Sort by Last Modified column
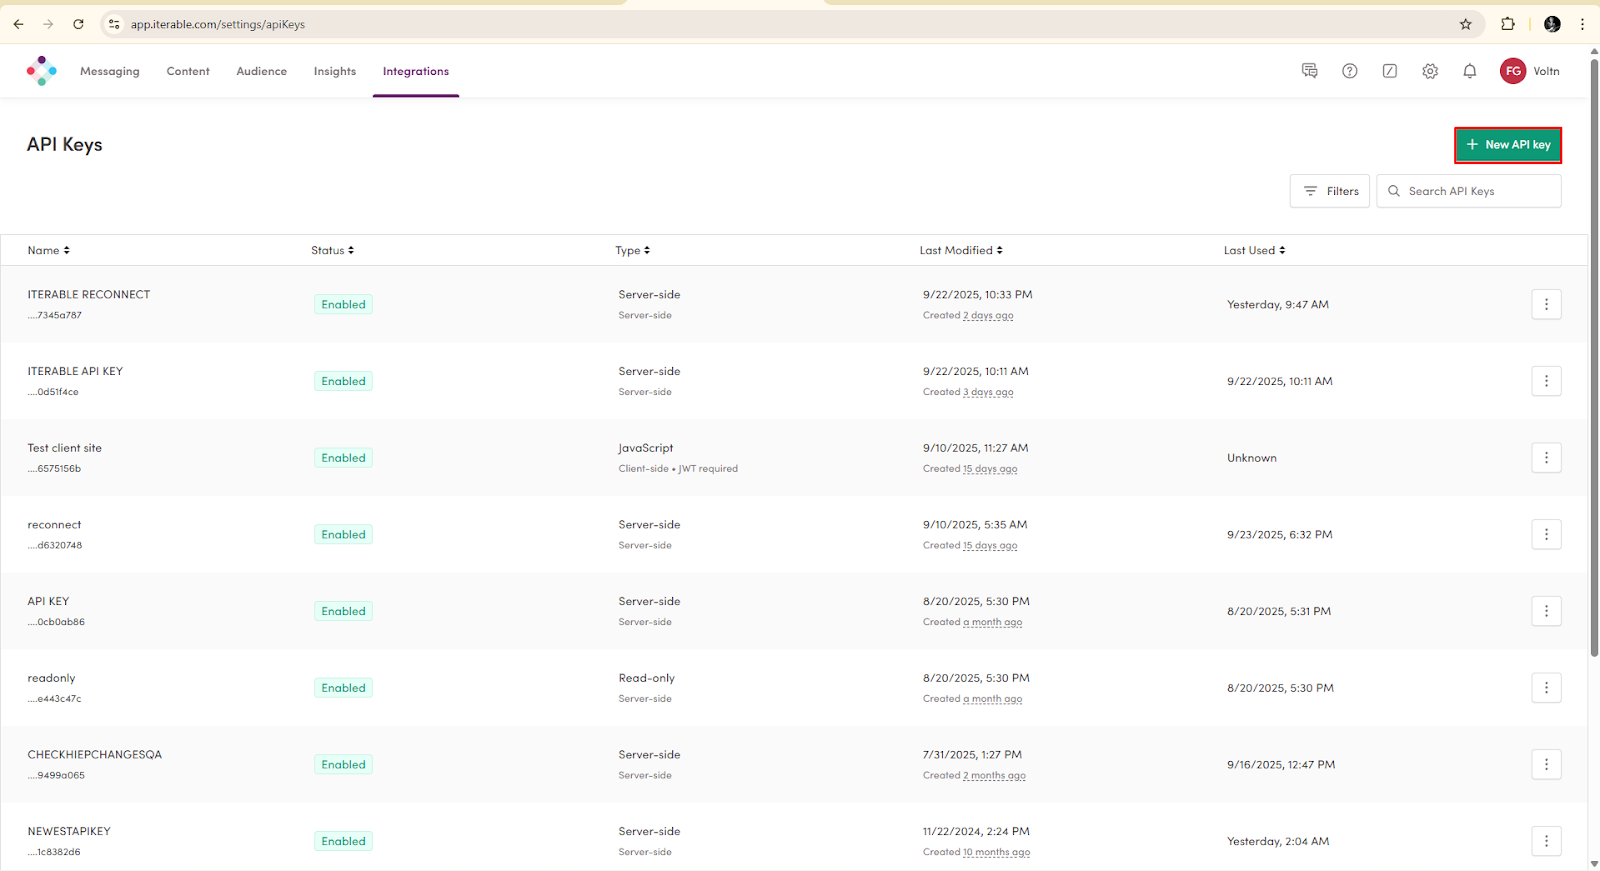 point(960,250)
